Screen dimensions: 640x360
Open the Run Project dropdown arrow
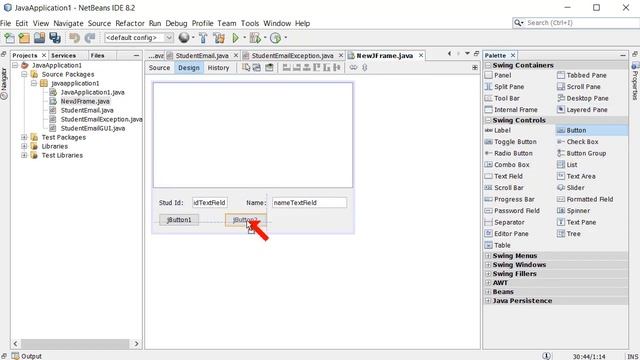pyautogui.click(x=244, y=38)
